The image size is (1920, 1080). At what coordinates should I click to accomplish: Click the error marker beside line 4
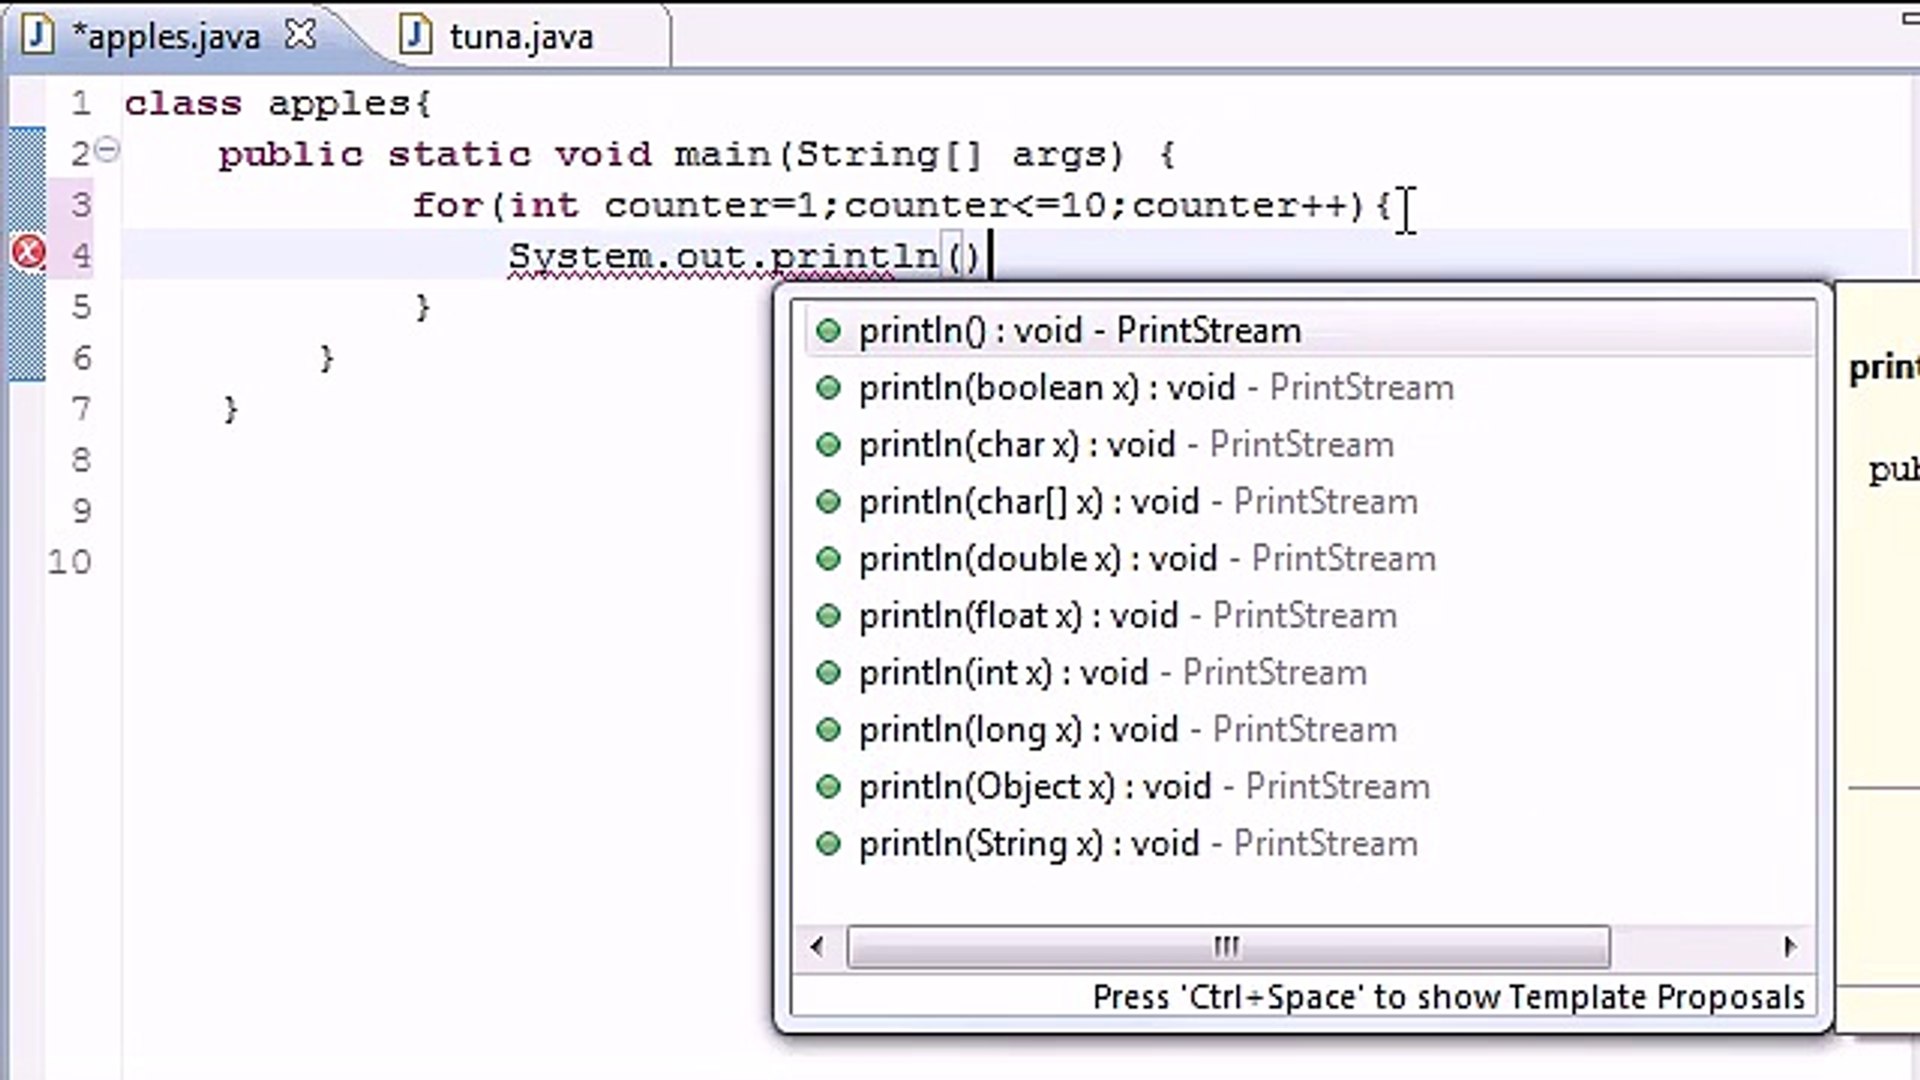pos(27,253)
